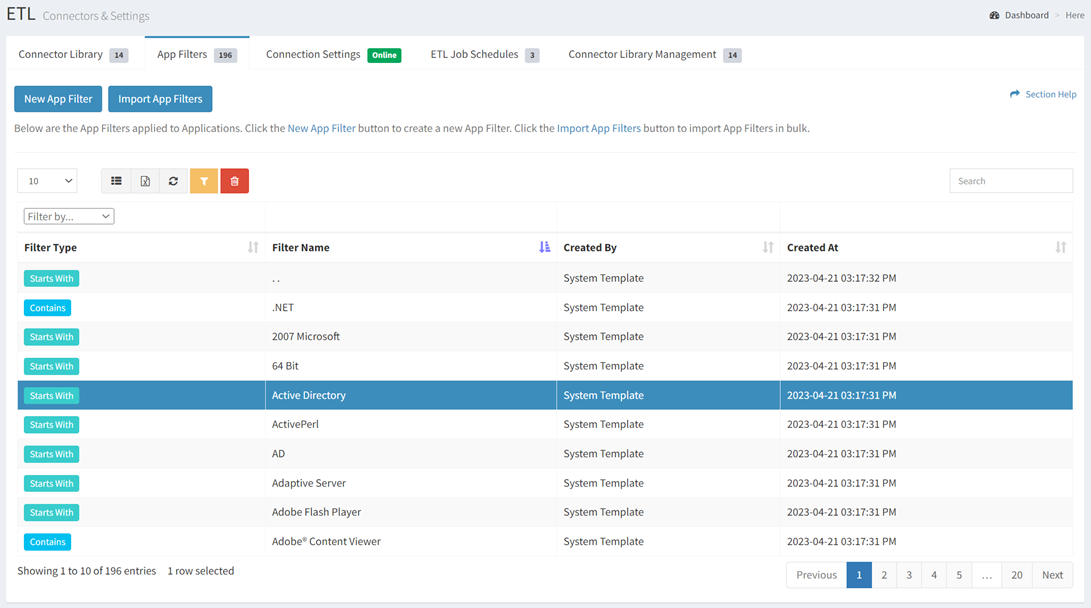
Task: Click the Dashboard globe icon in breadcrumb
Action: pos(993,14)
